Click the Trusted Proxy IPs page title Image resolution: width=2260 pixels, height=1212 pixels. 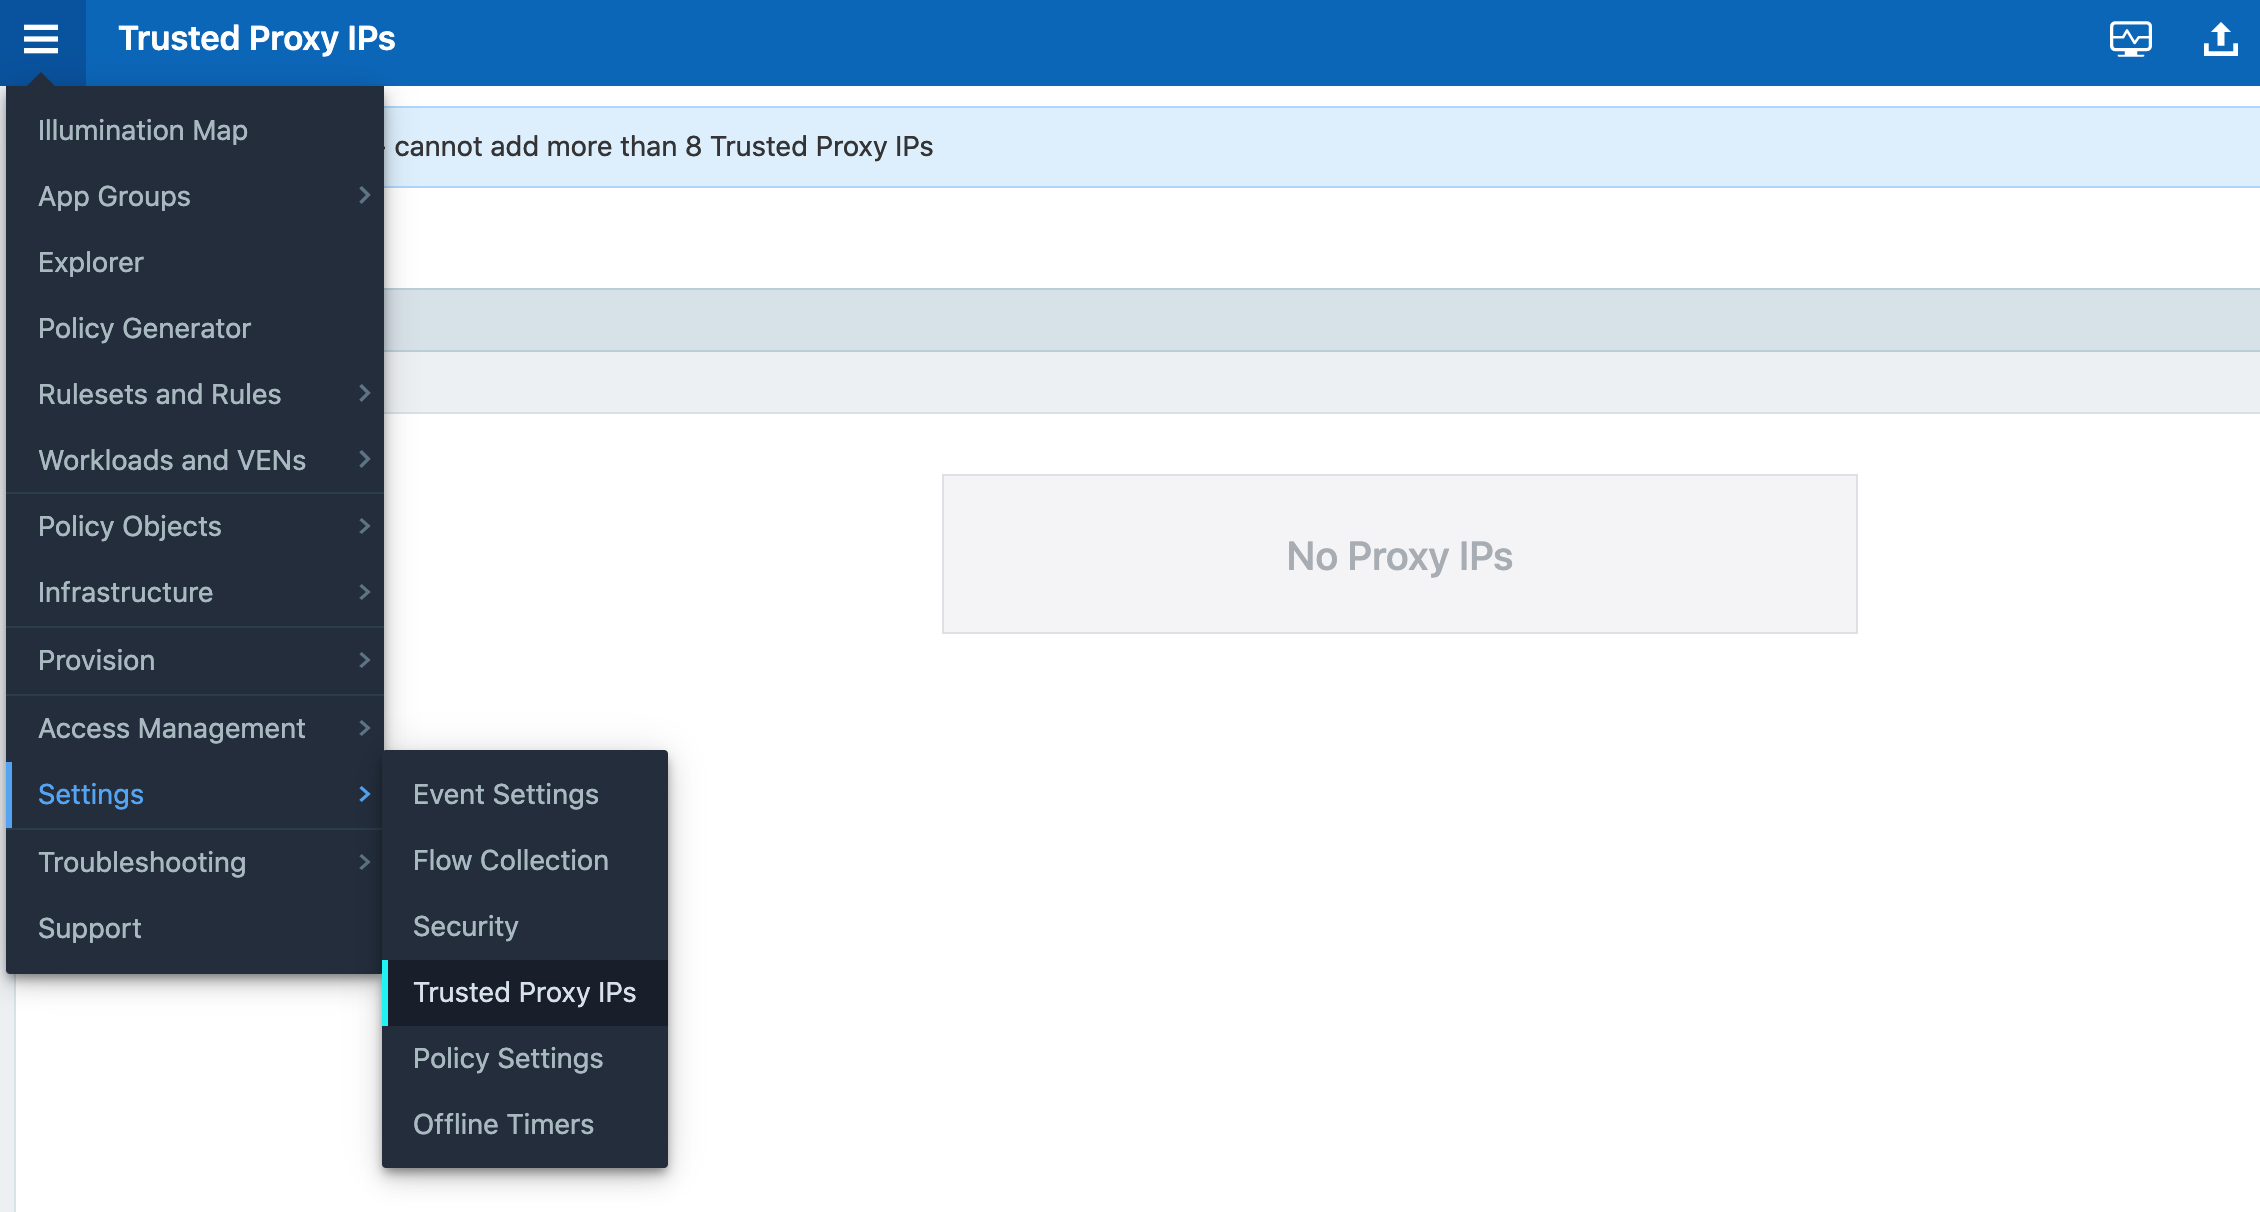pyautogui.click(x=257, y=39)
